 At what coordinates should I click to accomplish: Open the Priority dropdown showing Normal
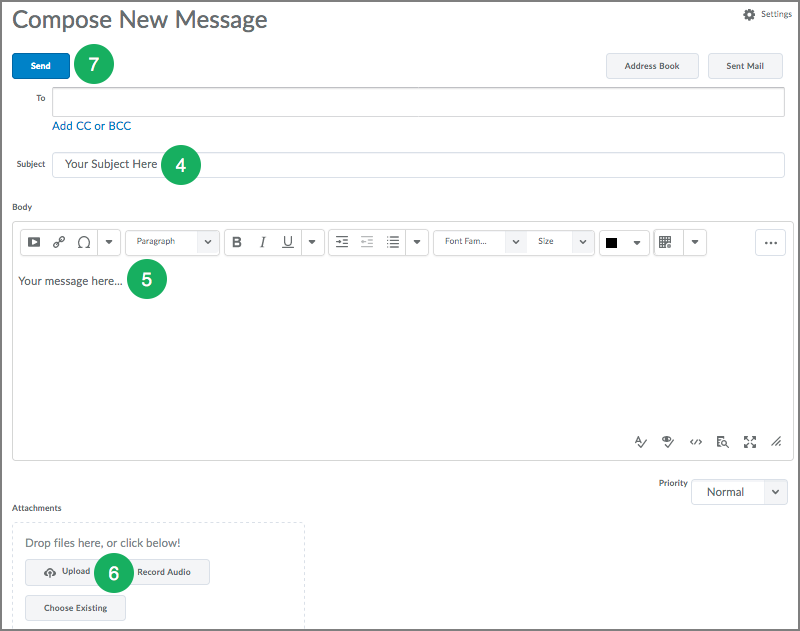739,492
